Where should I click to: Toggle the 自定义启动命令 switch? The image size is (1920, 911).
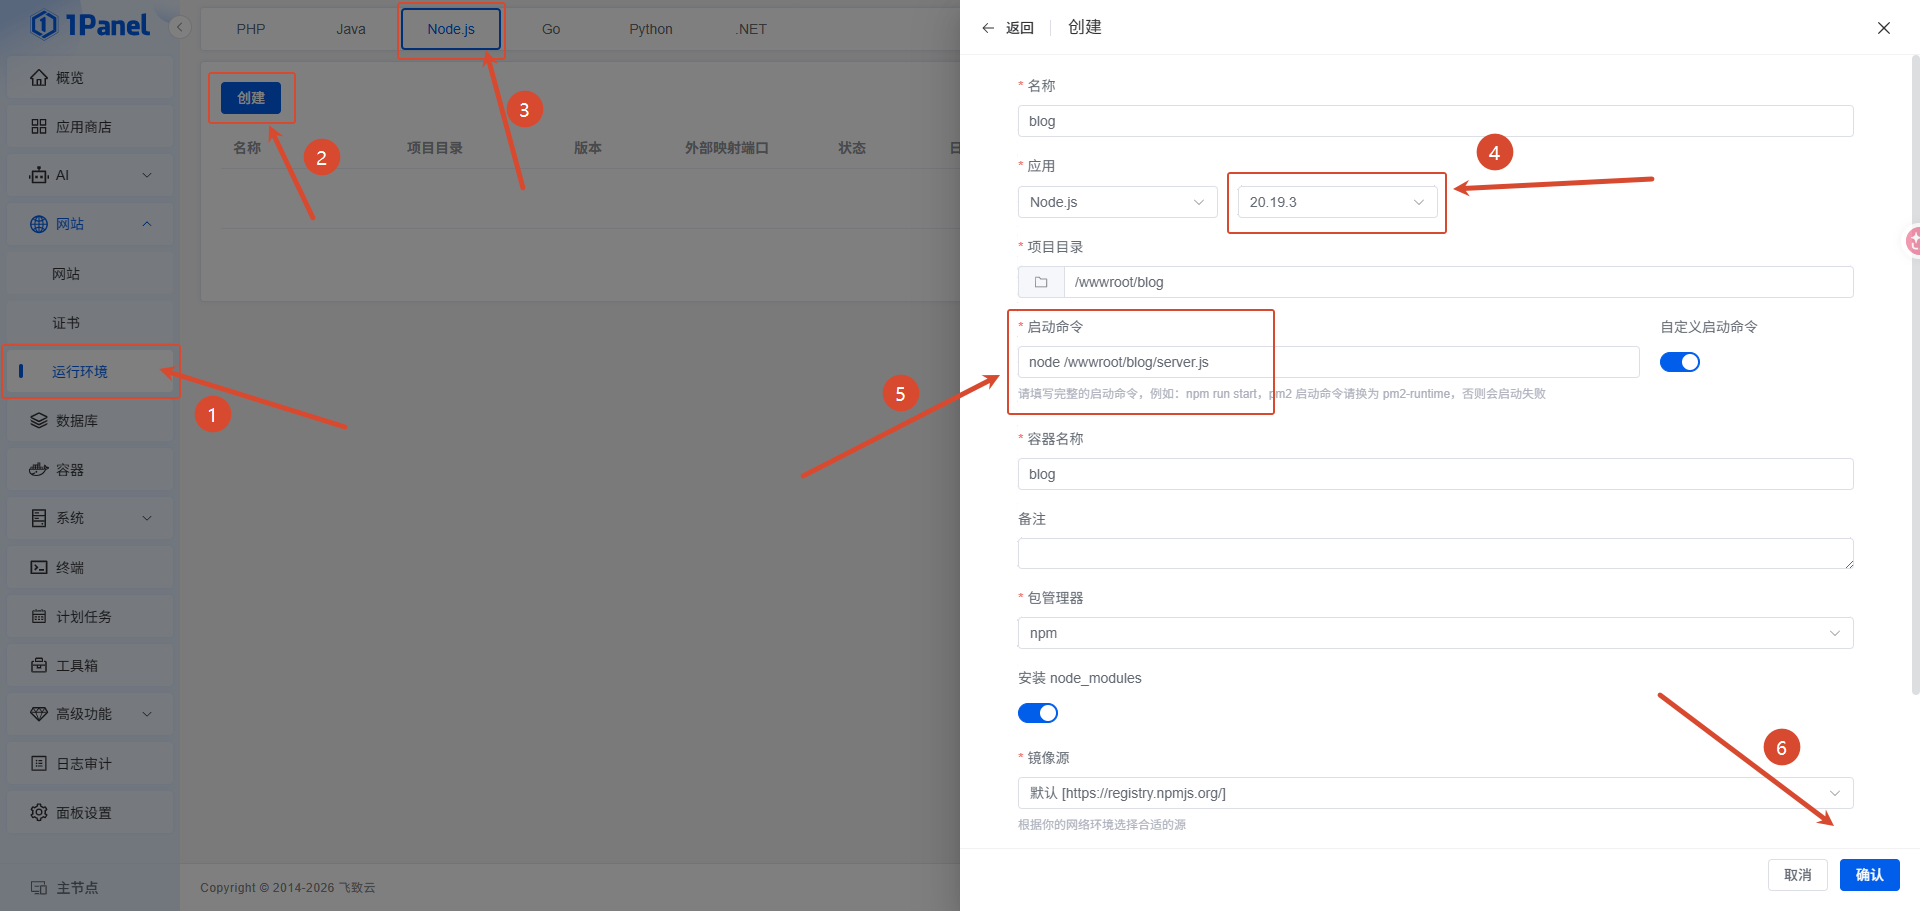(x=1680, y=362)
